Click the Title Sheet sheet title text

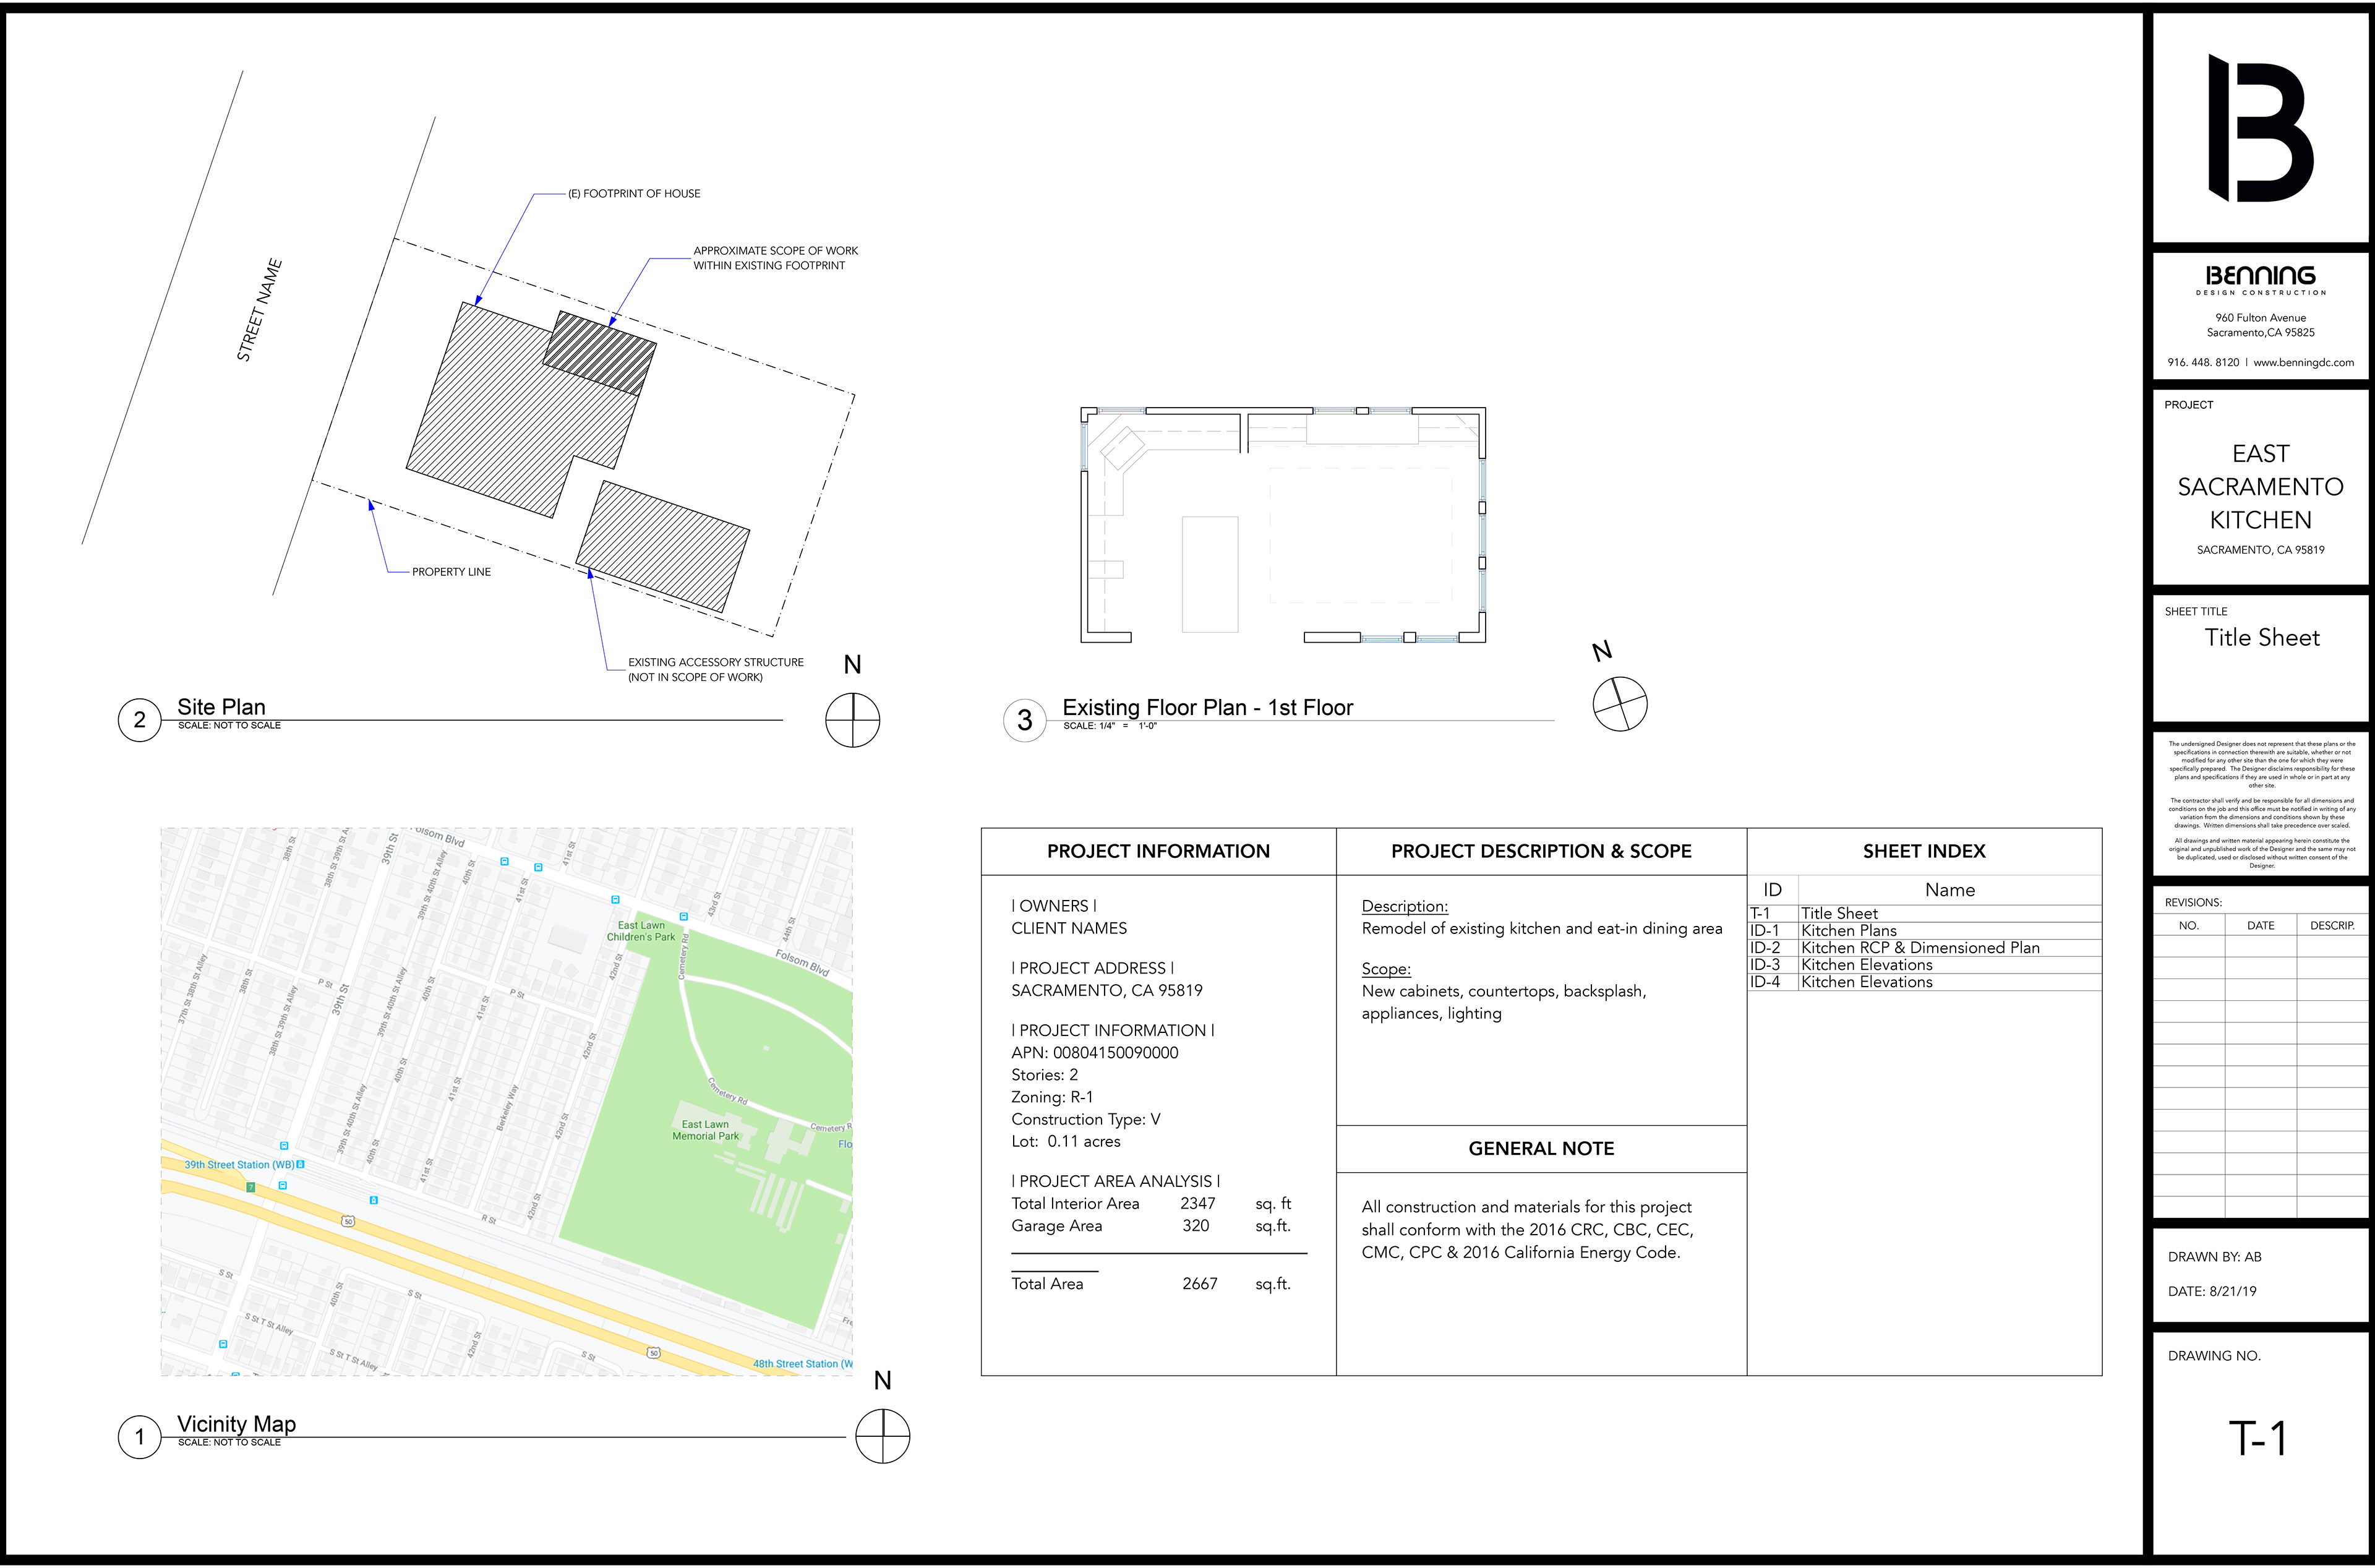2262,637
